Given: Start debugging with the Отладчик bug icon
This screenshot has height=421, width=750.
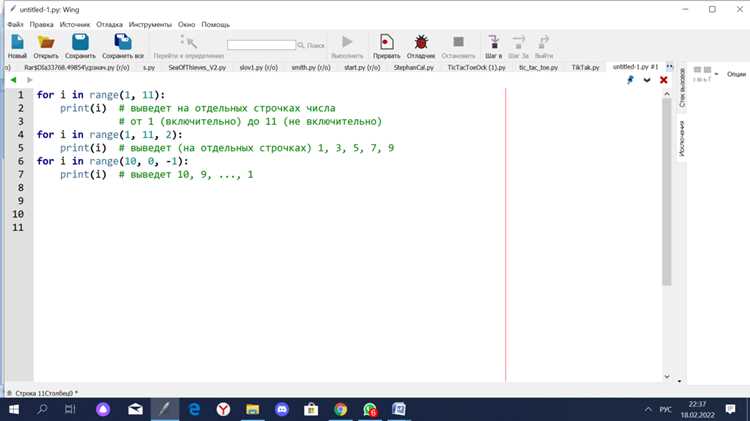Looking at the screenshot, I should point(421,43).
